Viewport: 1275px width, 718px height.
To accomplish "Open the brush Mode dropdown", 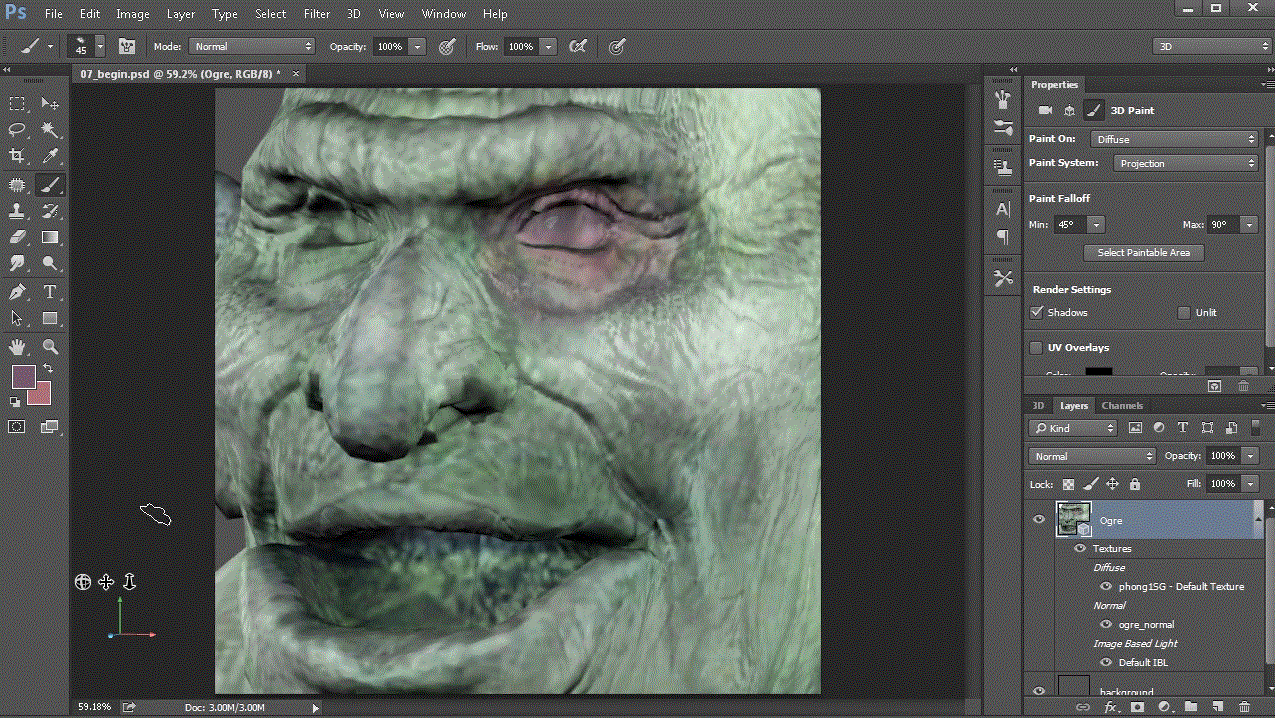I will [x=252, y=46].
